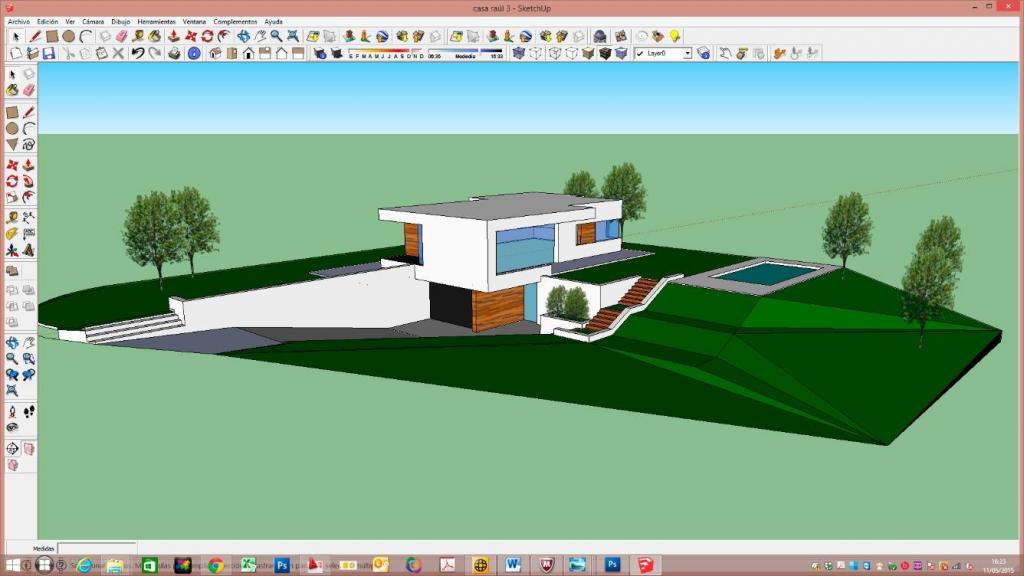The width and height of the screenshot is (1024, 576).
Task: Open the Herramientas menu
Action: pyautogui.click(x=155, y=21)
